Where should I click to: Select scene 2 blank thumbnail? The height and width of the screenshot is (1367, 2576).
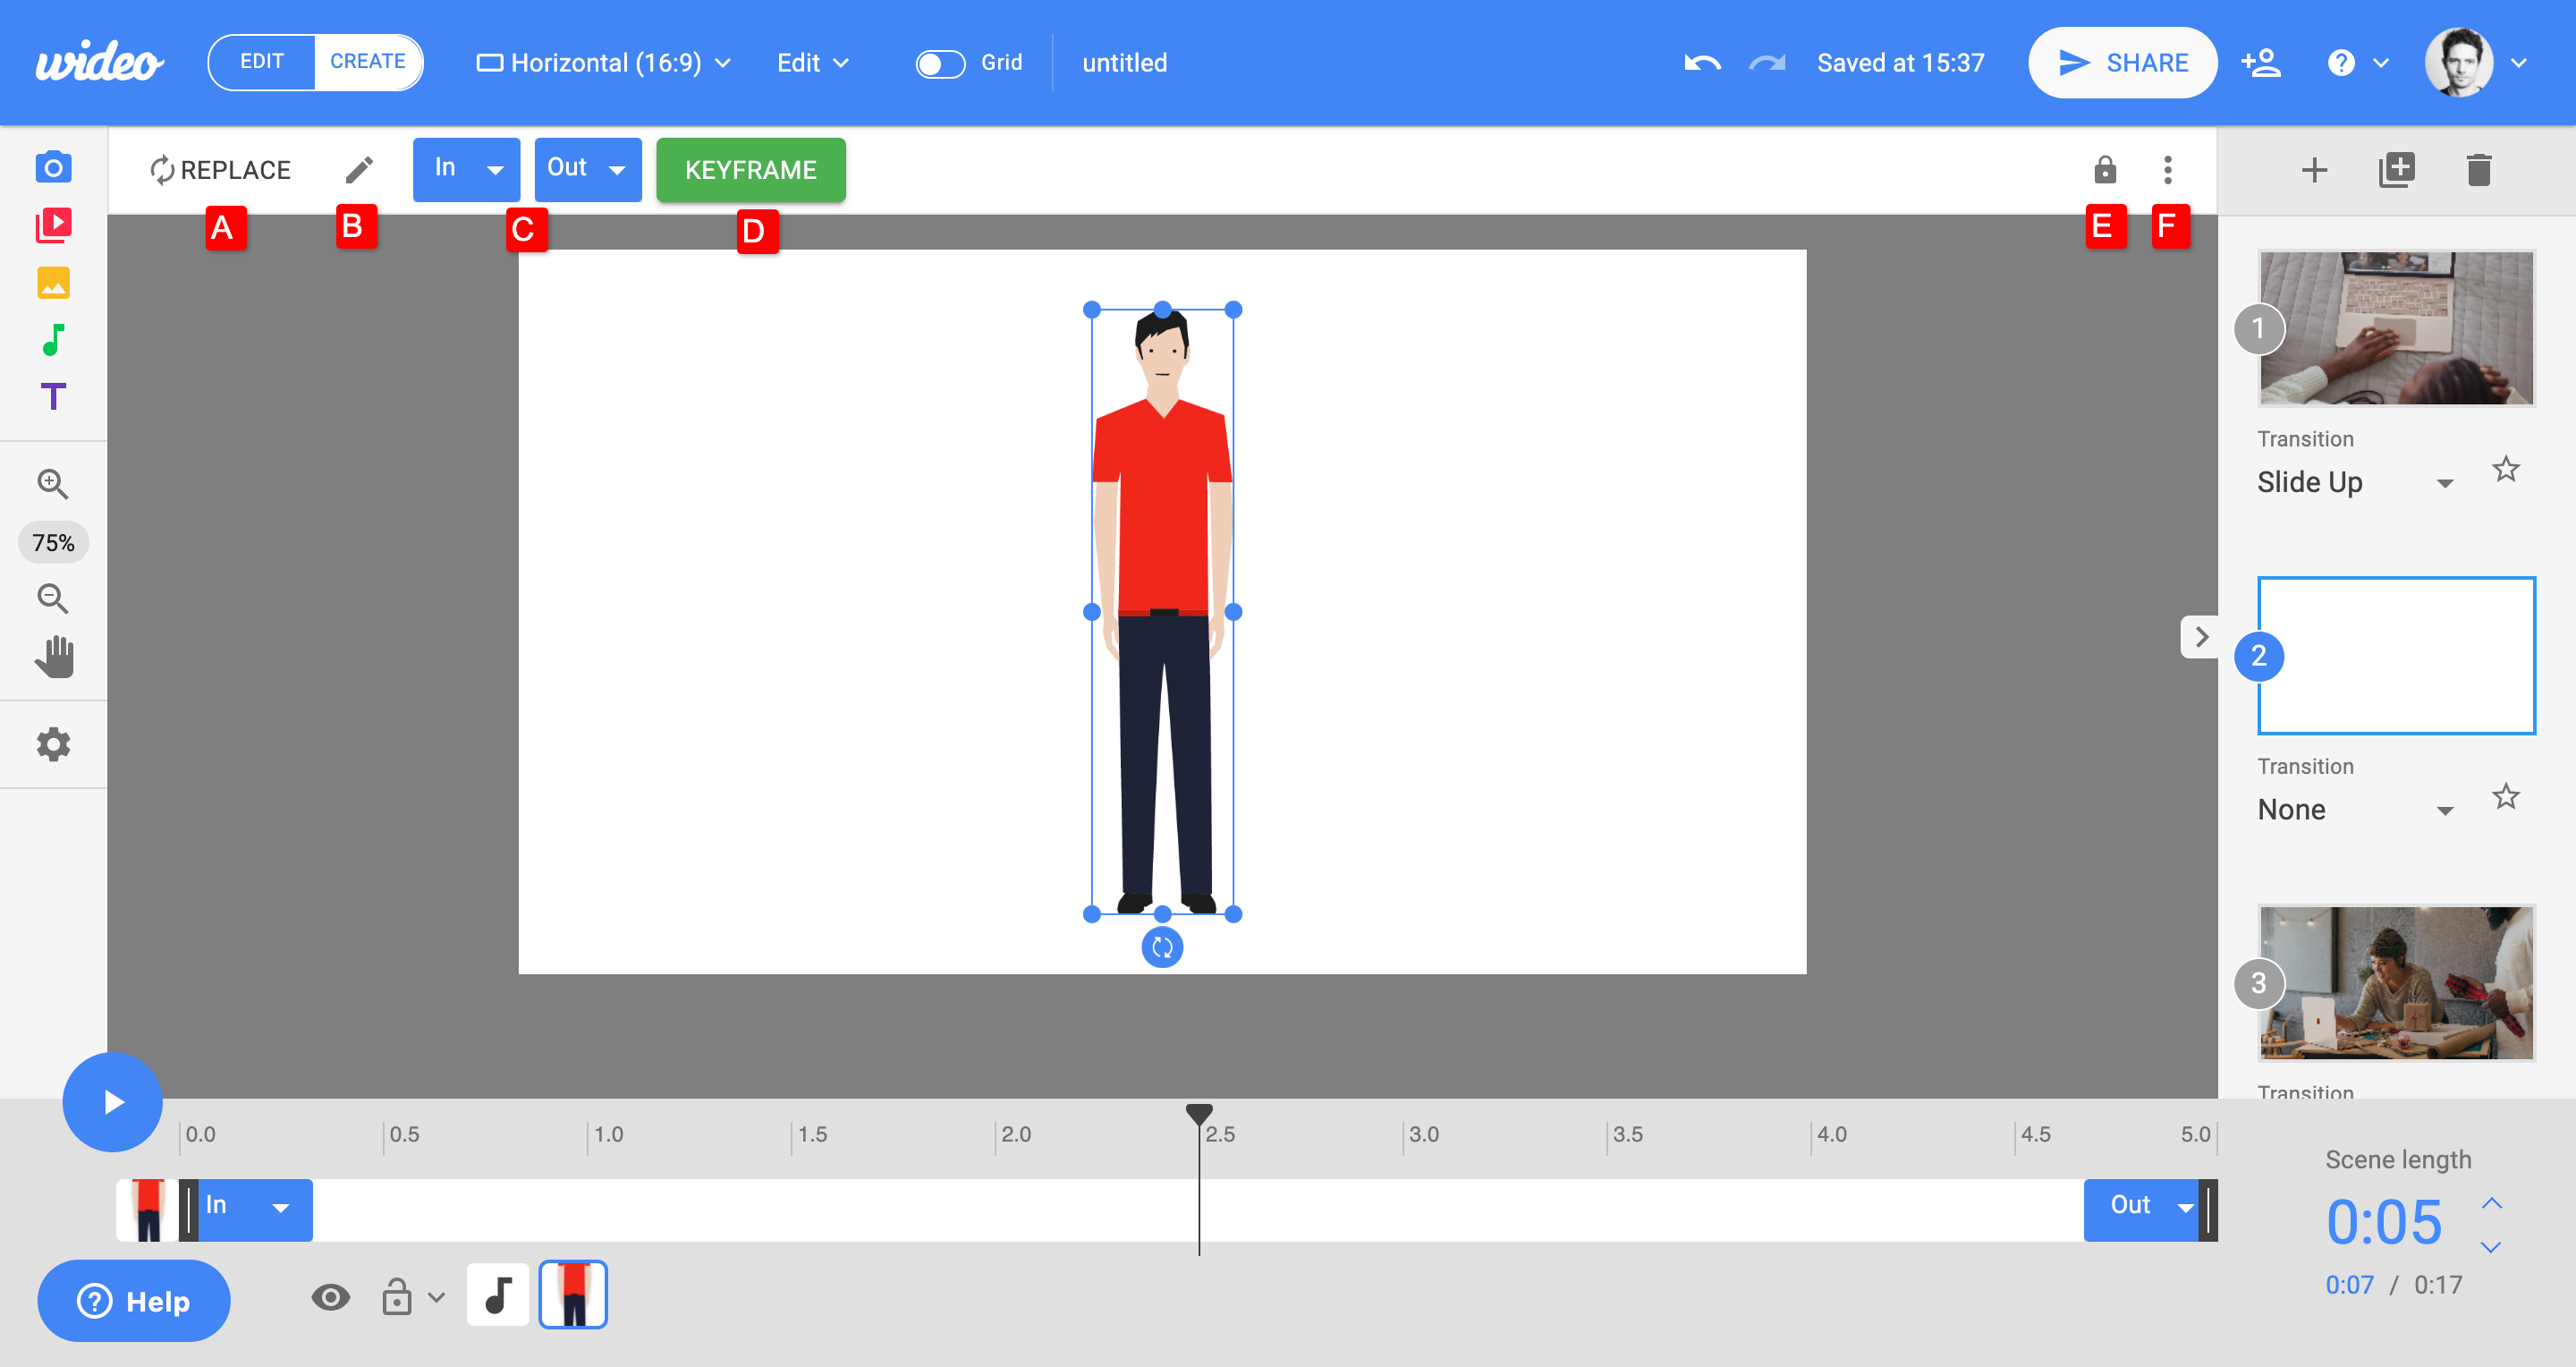(x=2396, y=656)
